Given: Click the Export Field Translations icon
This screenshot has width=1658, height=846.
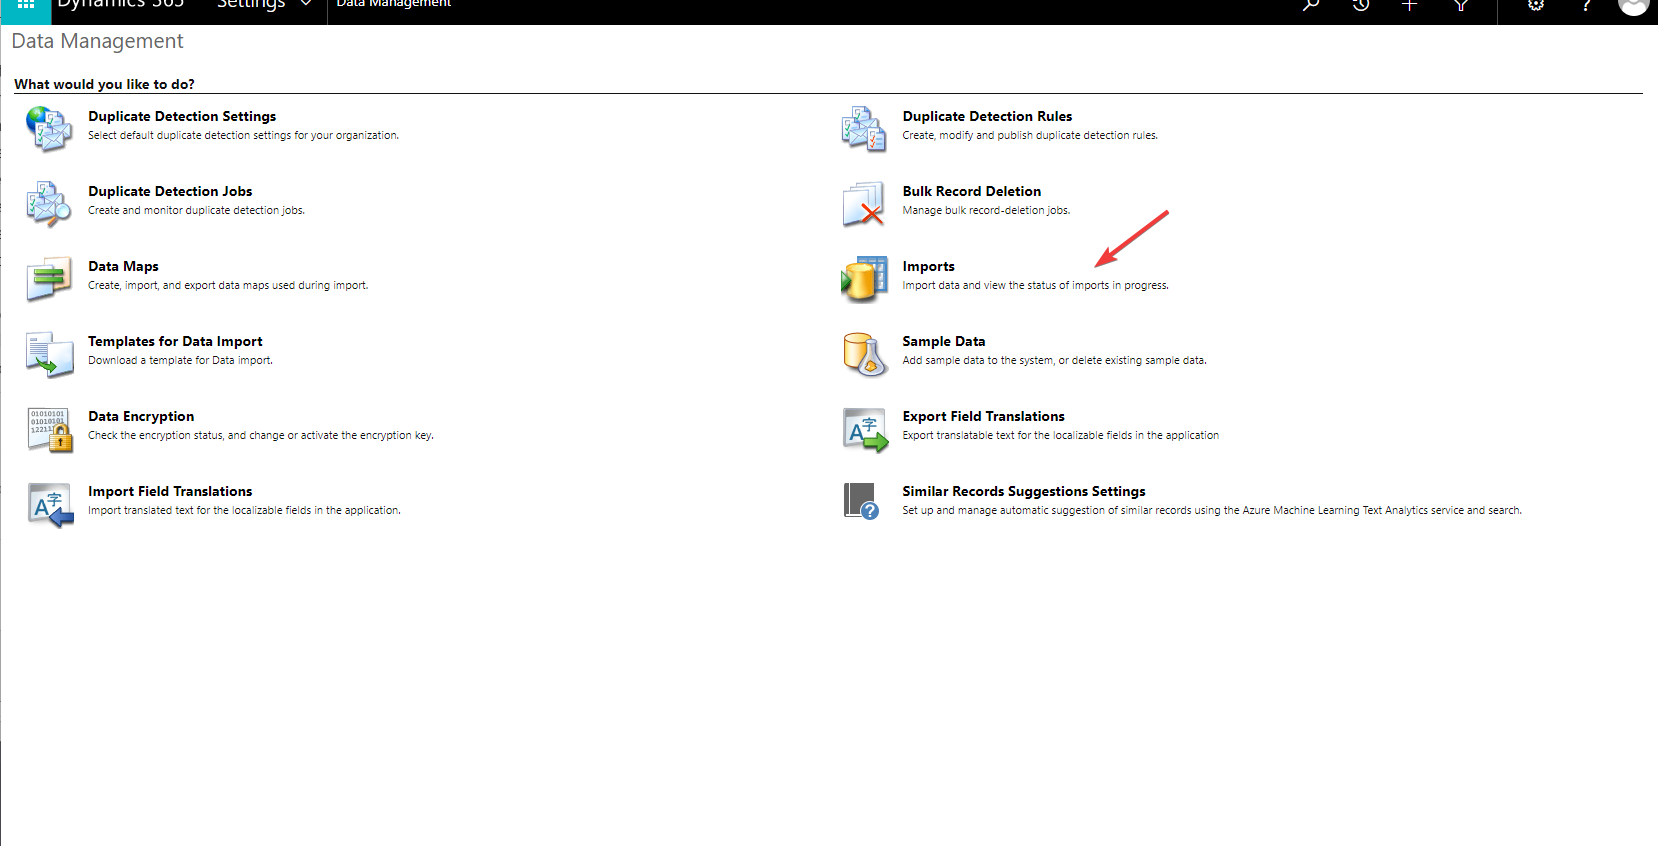Looking at the screenshot, I should tap(864, 429).
